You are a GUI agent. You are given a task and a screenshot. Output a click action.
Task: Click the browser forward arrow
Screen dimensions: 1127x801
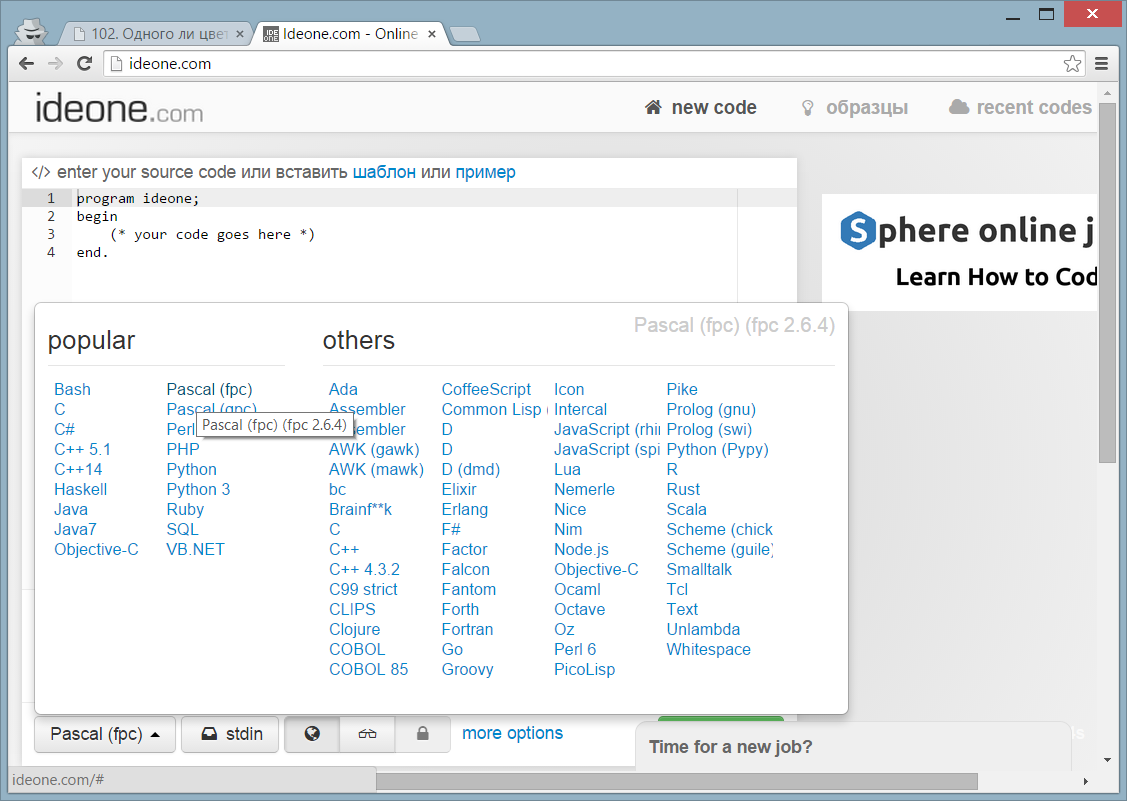coord(55,63)
